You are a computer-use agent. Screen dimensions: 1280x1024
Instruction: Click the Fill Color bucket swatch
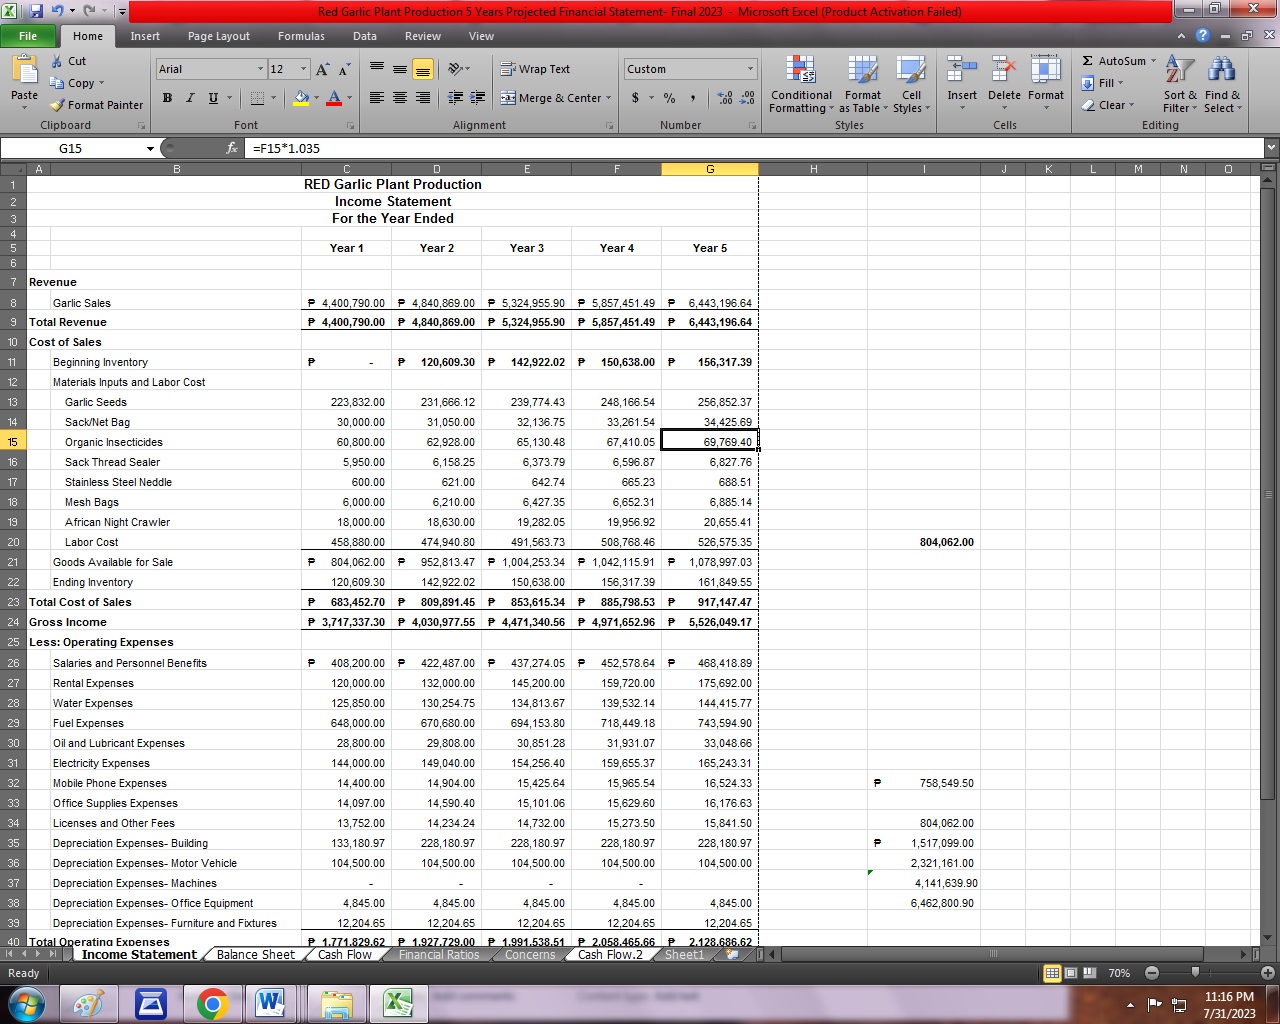pos(300,98)
